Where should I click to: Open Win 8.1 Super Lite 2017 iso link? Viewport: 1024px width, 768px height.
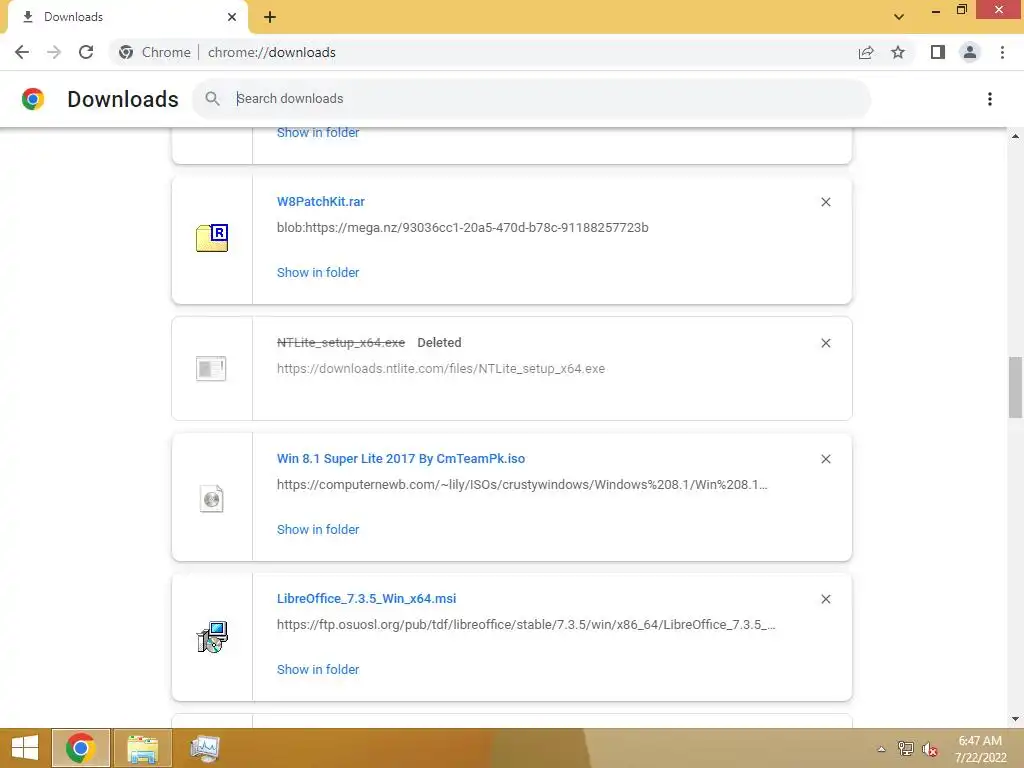click(x=401, y=458)
